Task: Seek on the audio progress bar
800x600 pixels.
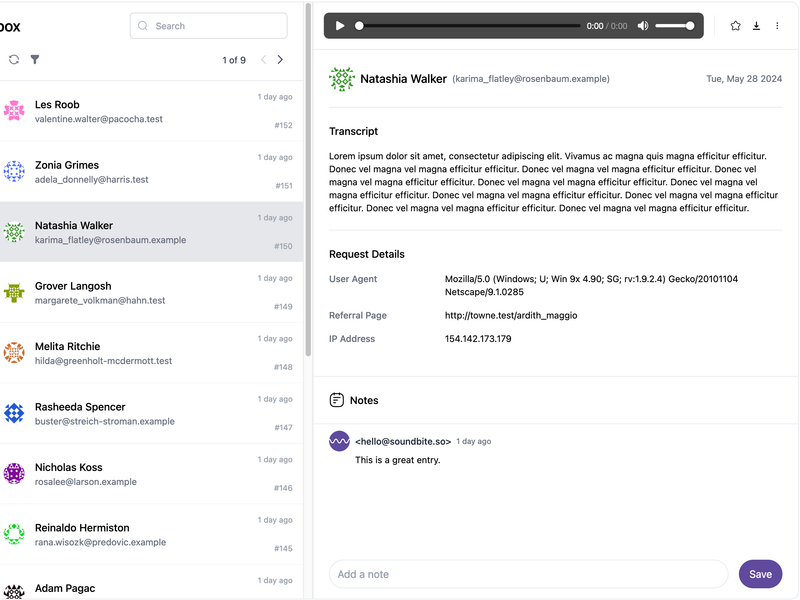Action: 469,26
